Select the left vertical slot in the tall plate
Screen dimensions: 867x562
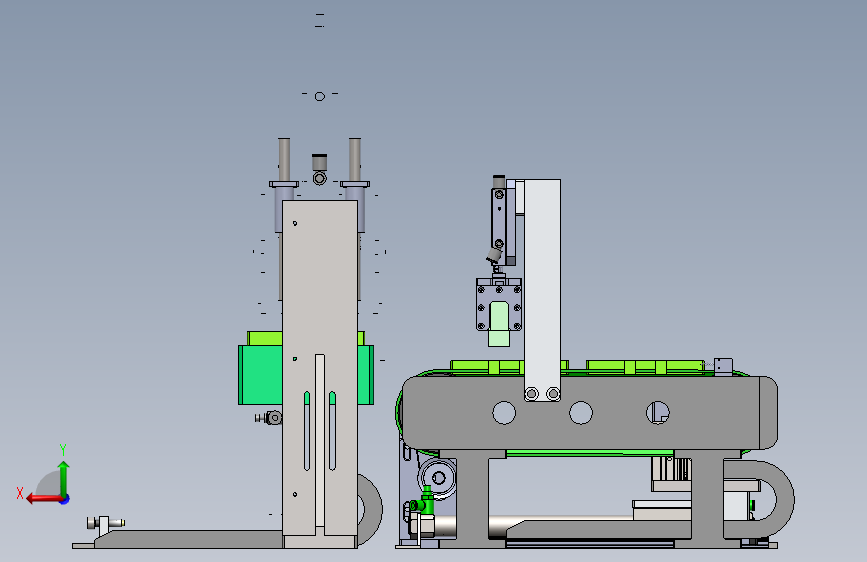click(307, 431)
